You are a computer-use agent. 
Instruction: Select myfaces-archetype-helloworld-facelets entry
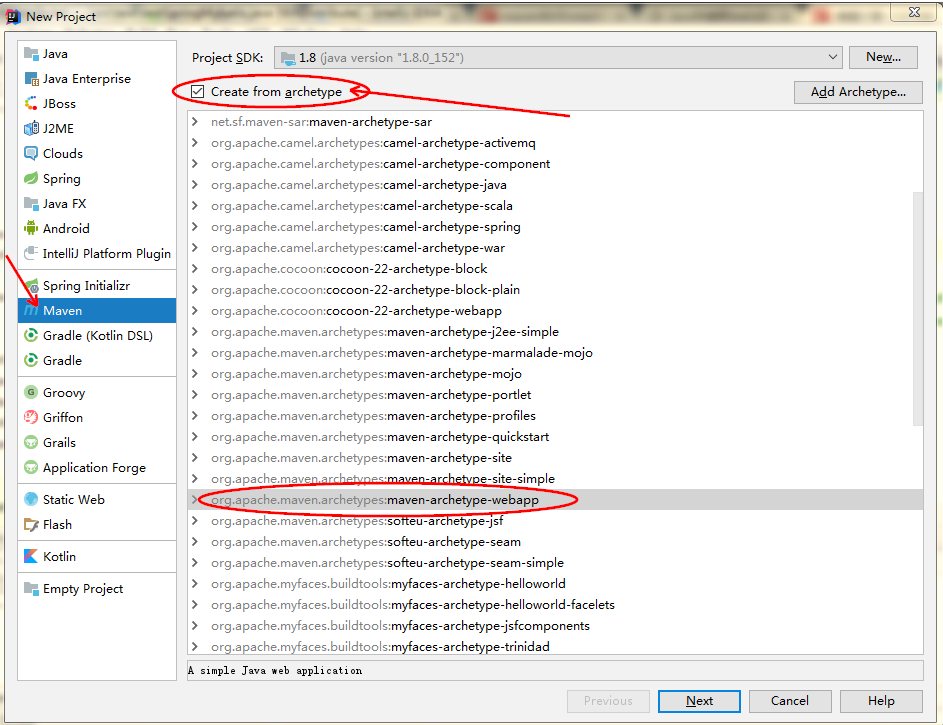coord(555,605)
